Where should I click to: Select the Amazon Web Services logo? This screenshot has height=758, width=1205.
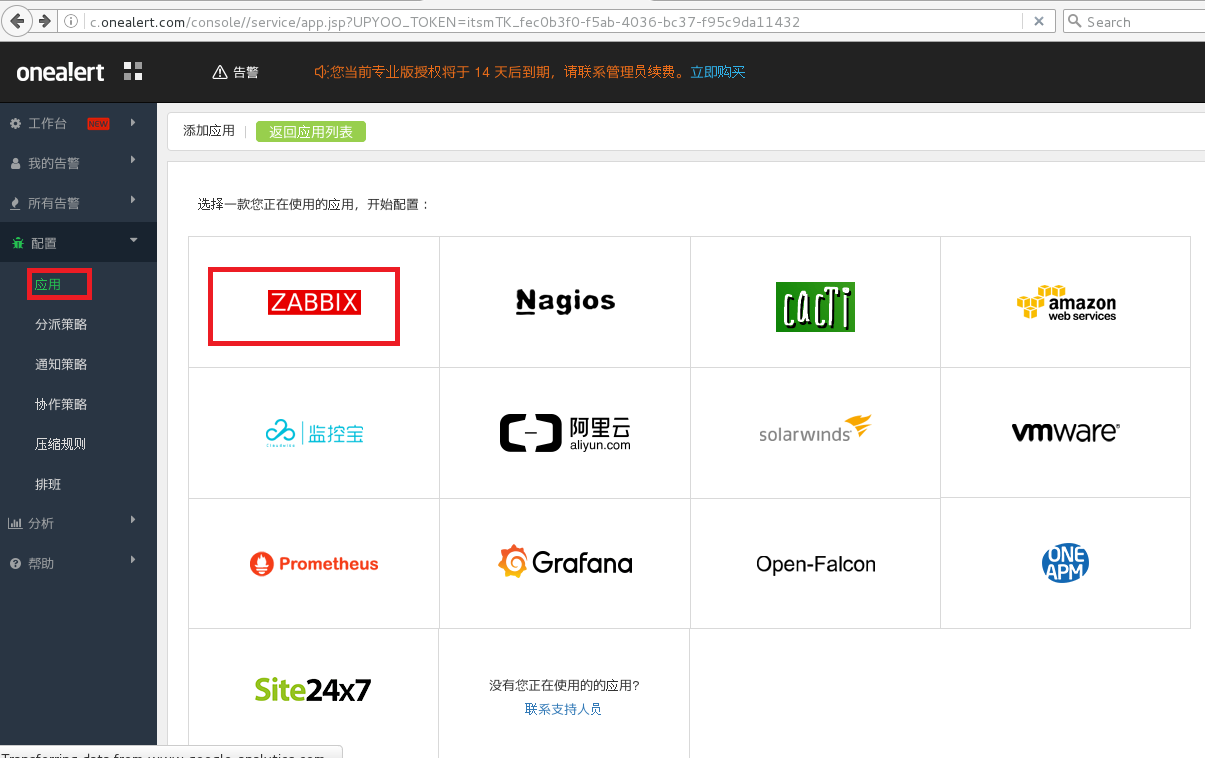1066,302
